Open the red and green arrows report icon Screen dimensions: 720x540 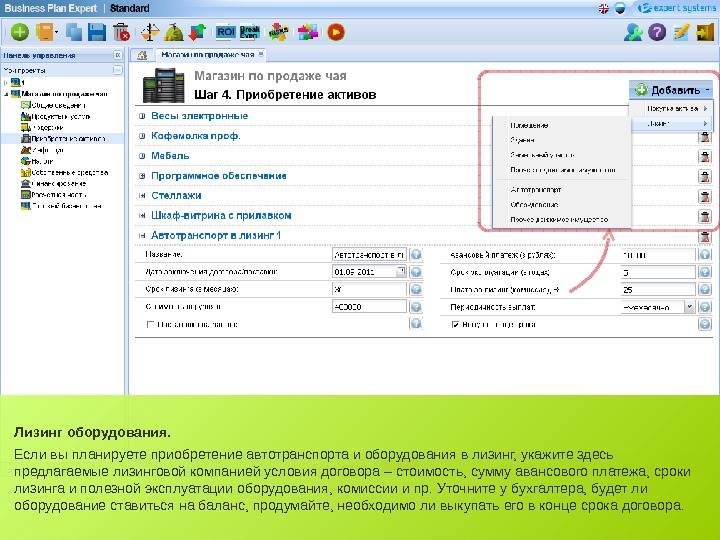(197, 32)
